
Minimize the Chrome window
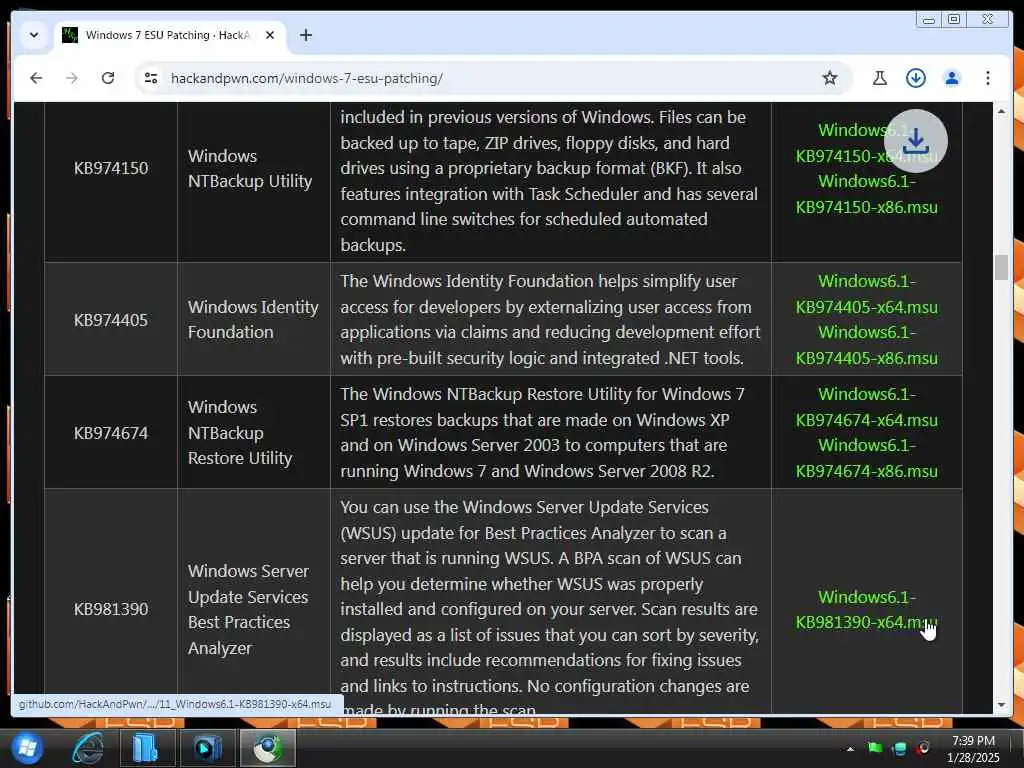click(928, 20)
